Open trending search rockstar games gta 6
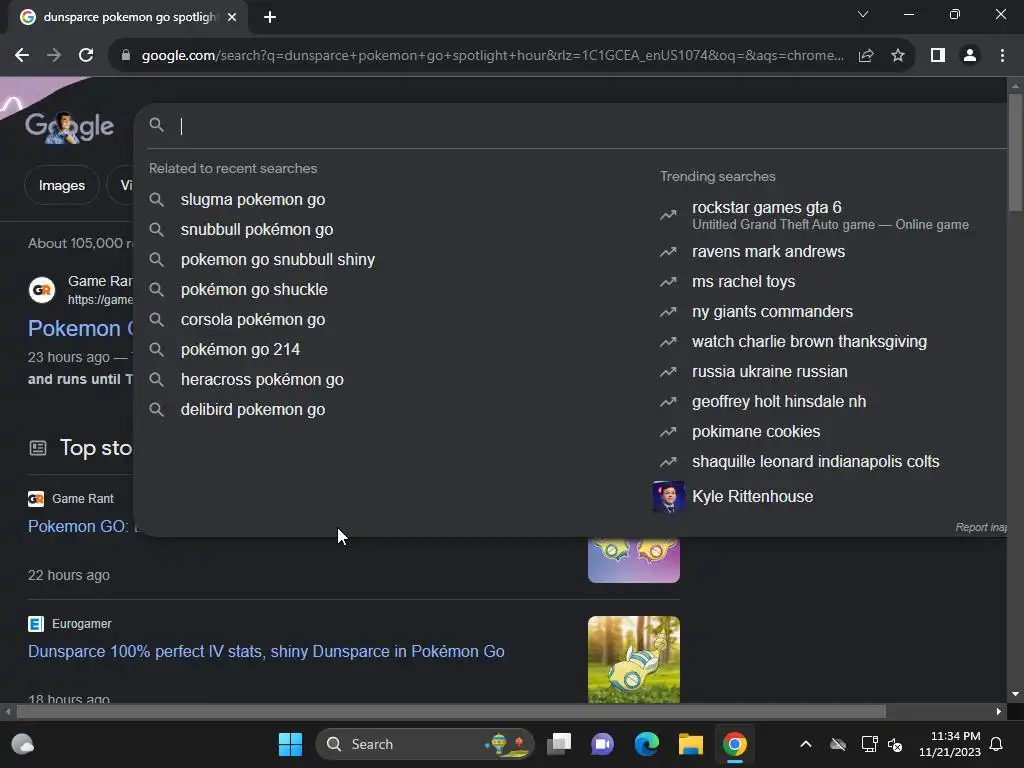The width and height of the screenshot is (1024, 768). click(830, 215)
